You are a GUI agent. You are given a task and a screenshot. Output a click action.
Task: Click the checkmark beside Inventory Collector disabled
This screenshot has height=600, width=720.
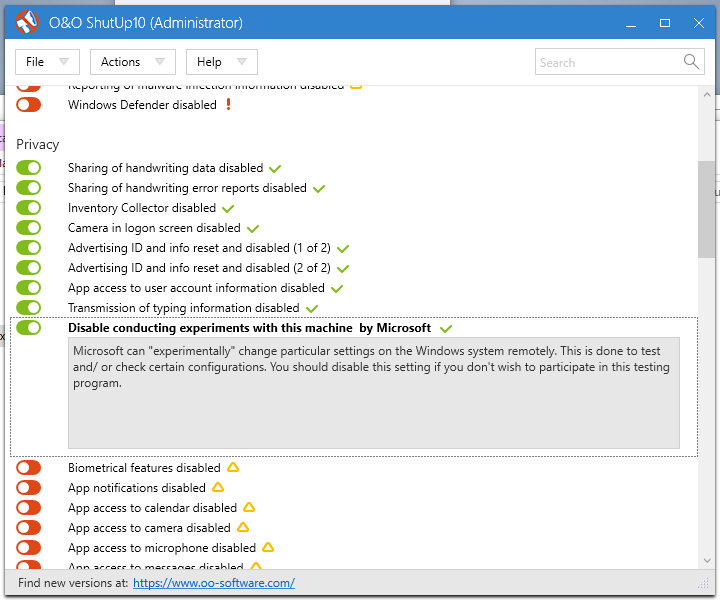click(x=228, y=208)
